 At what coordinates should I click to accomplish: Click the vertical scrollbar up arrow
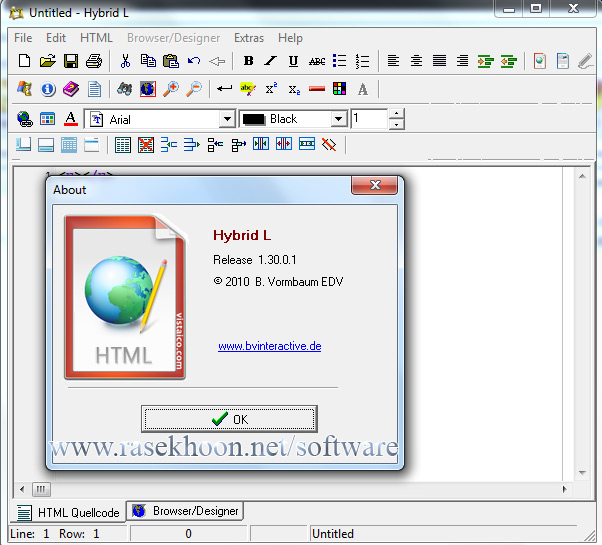click(x=582, y=176)
